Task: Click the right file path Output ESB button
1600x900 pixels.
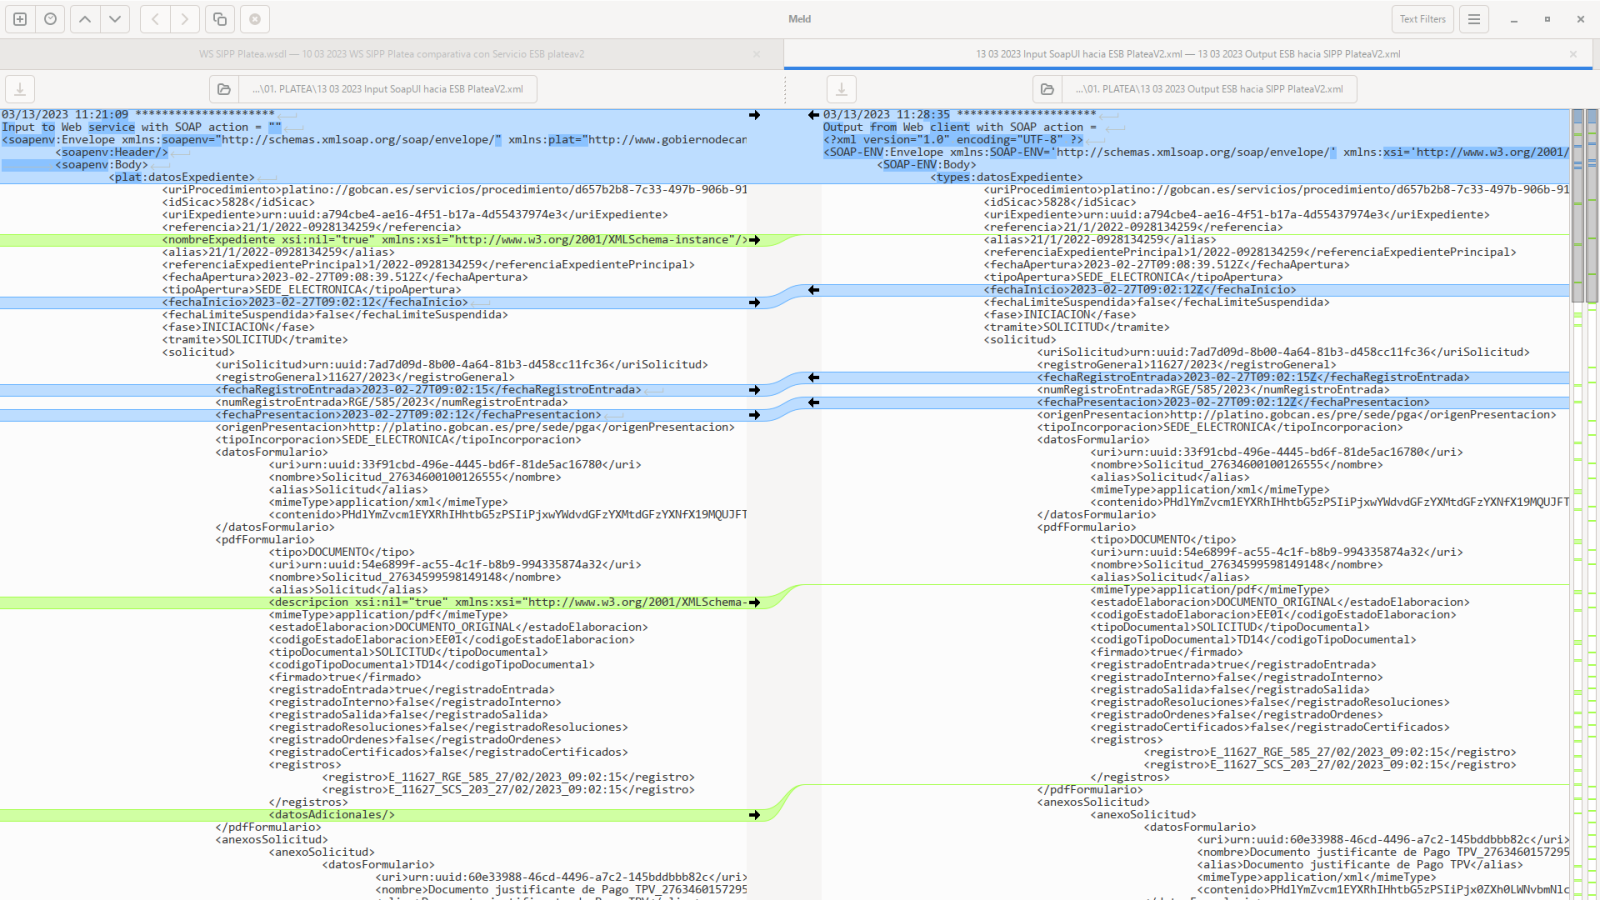Action: pos(1209,89)
